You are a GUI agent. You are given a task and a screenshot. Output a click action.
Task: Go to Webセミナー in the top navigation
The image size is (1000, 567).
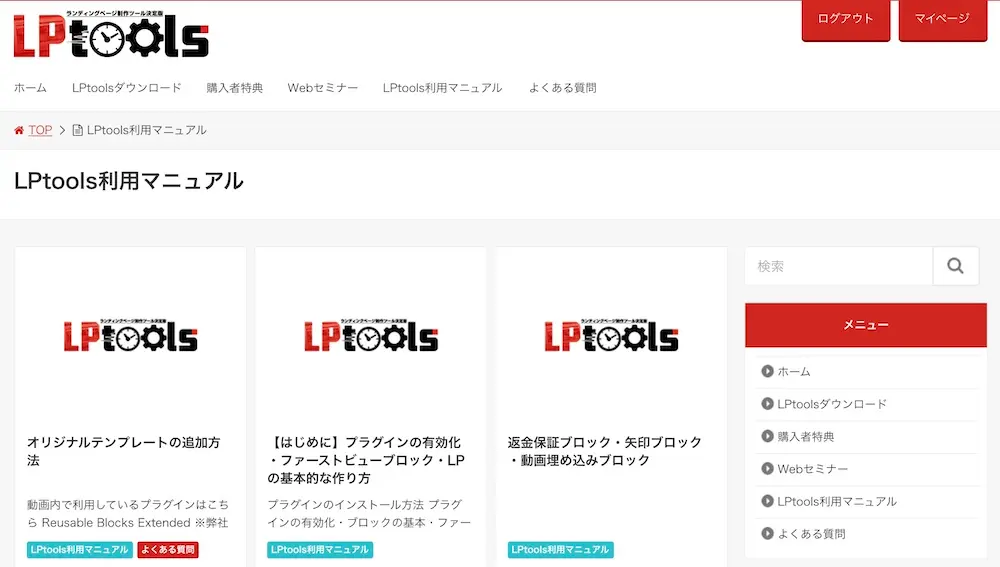323,88
